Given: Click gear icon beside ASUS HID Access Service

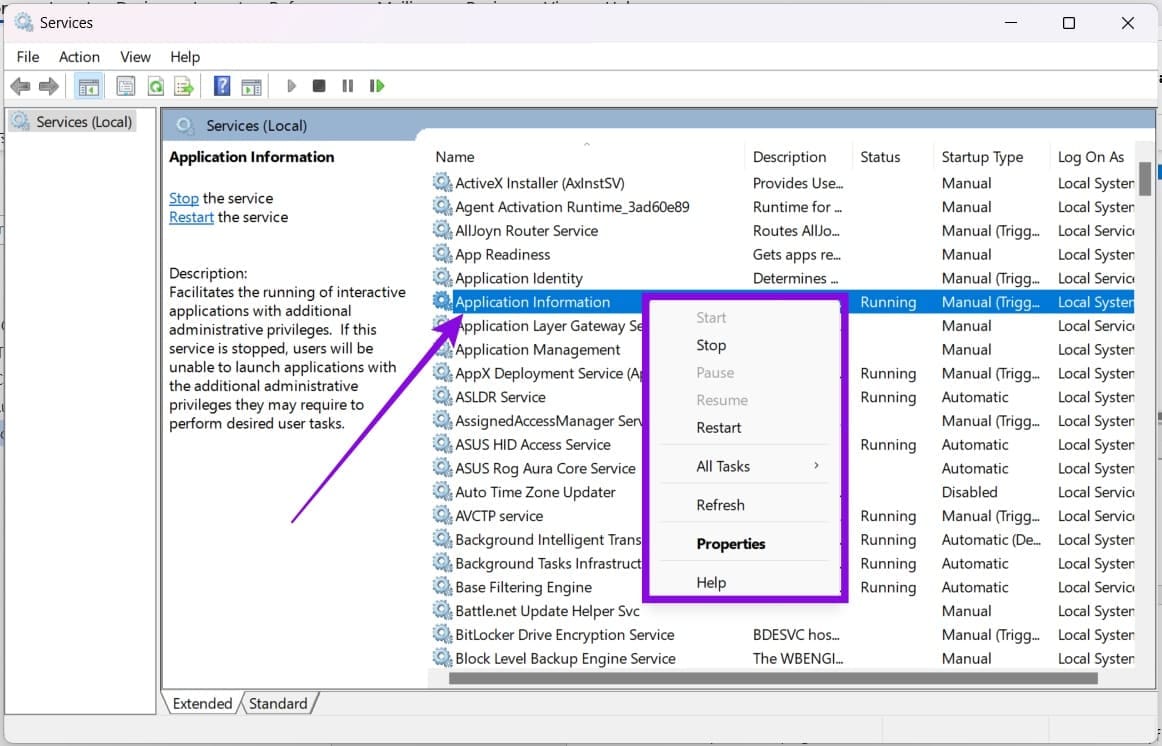Looking at the screenshot, I should pos(442,444).
